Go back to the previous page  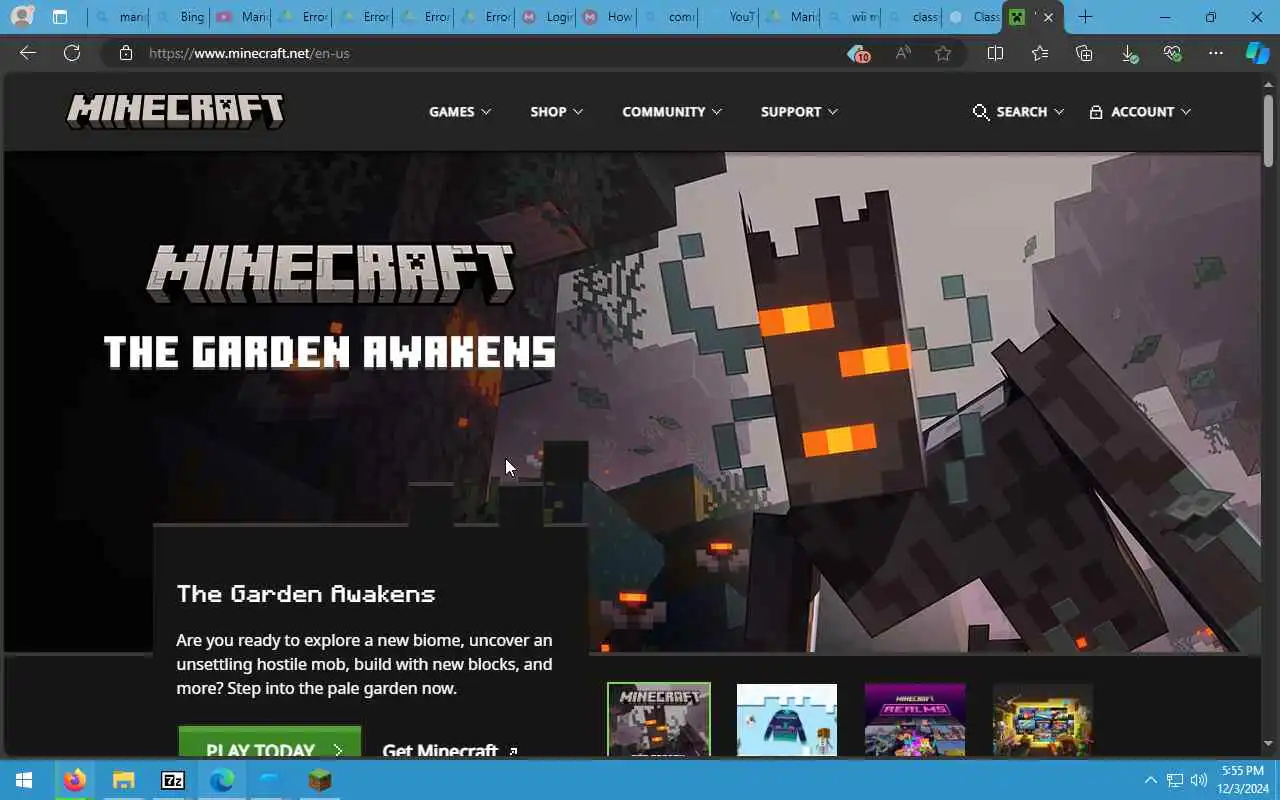[28, 53]
